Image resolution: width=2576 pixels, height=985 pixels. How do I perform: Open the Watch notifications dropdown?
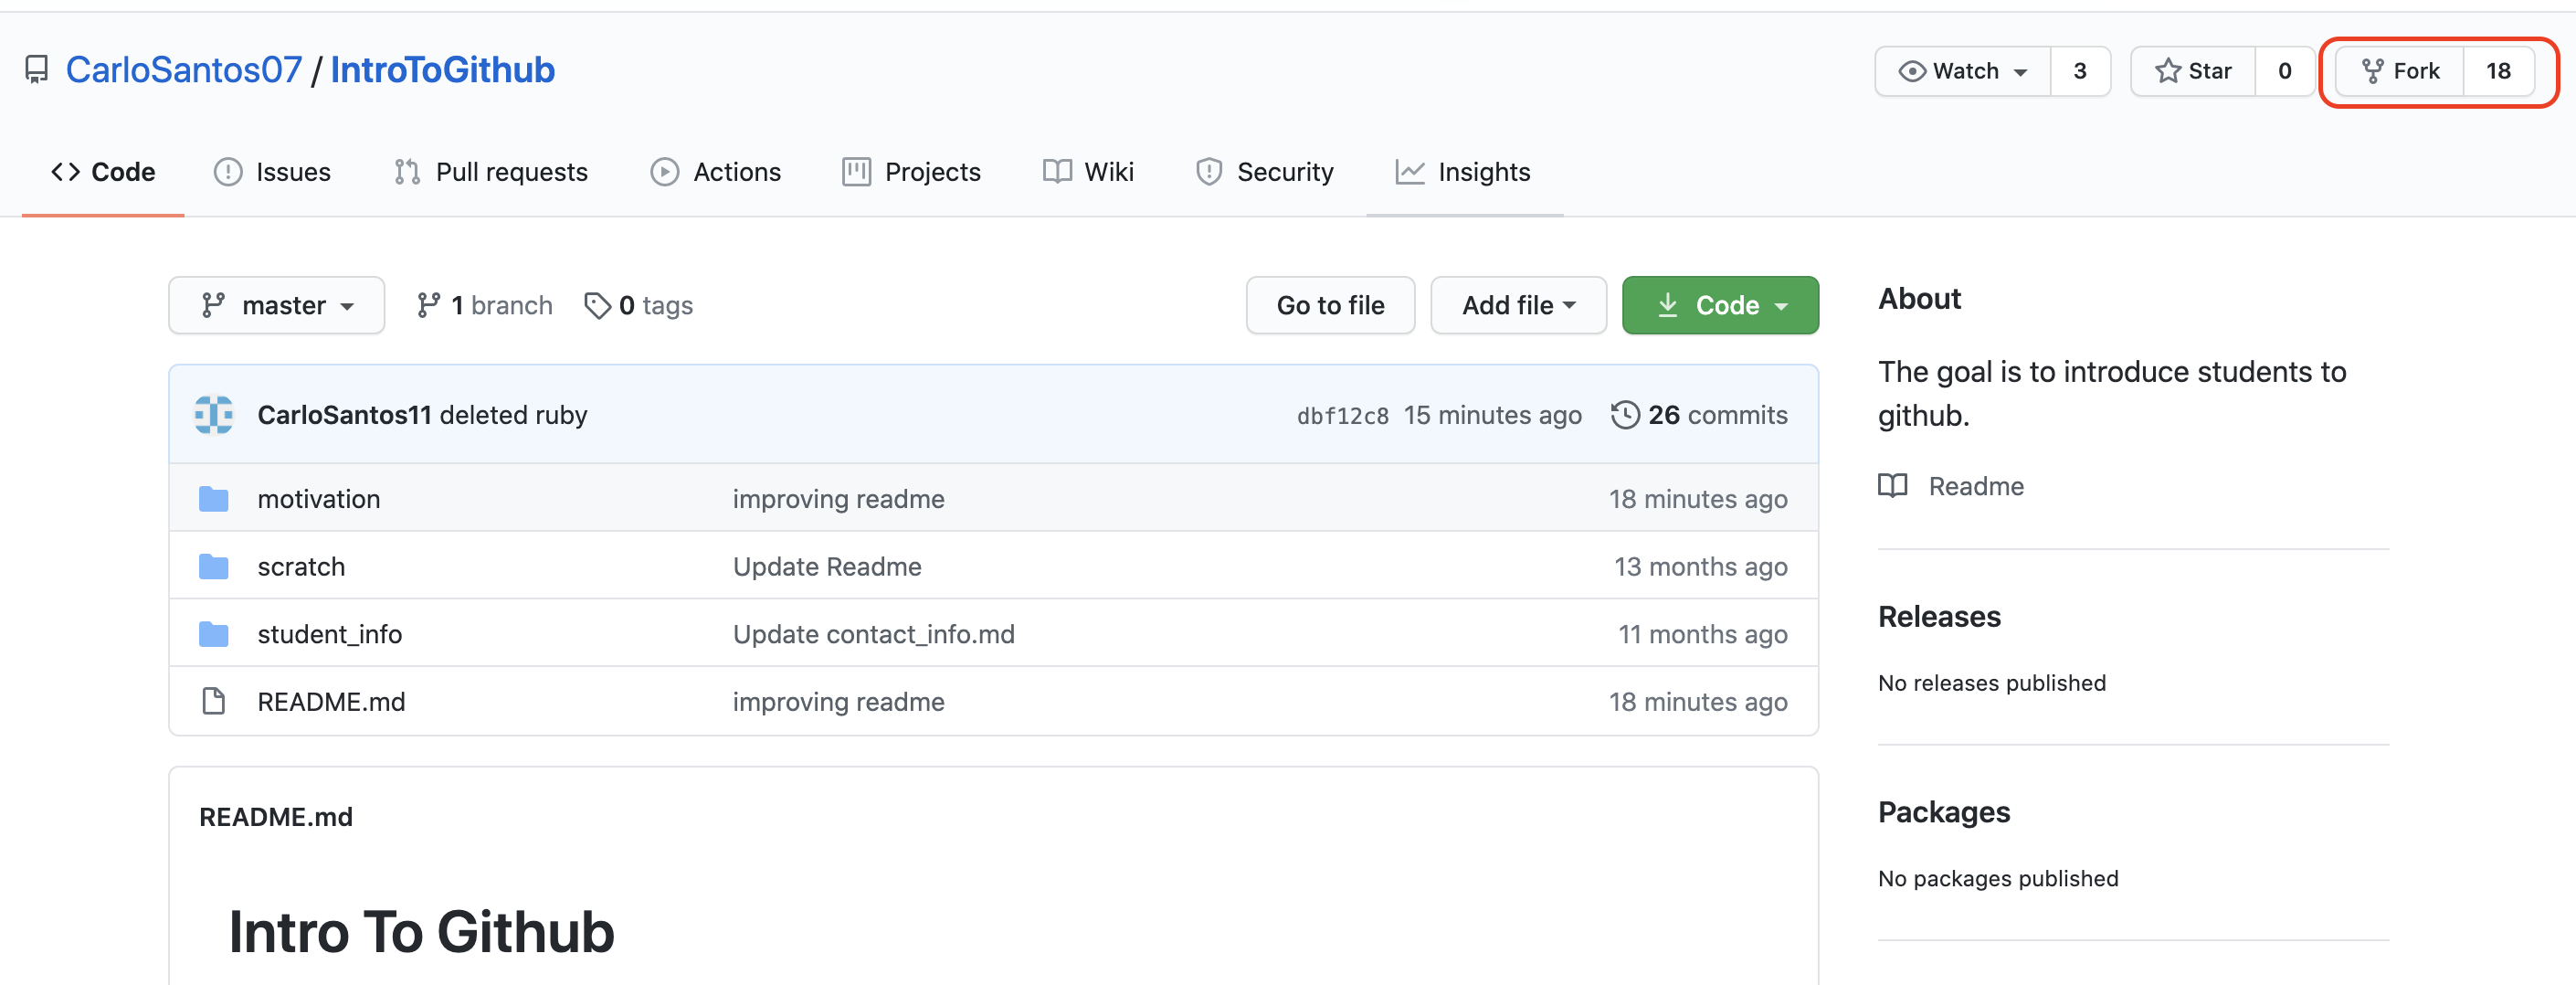coord(1963,71)
